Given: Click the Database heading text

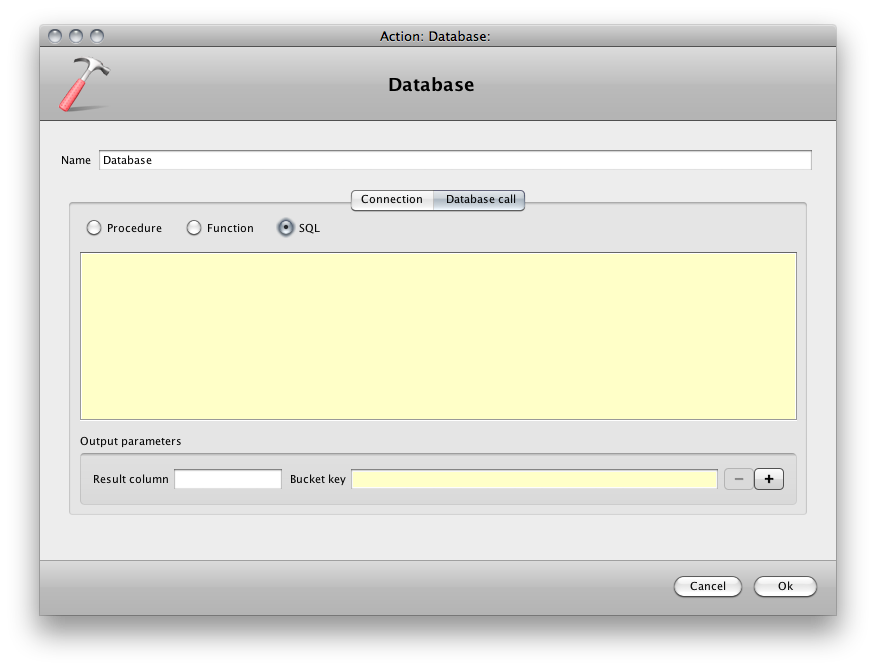Looking at the screenshot, I should click(x=431, y=84).
